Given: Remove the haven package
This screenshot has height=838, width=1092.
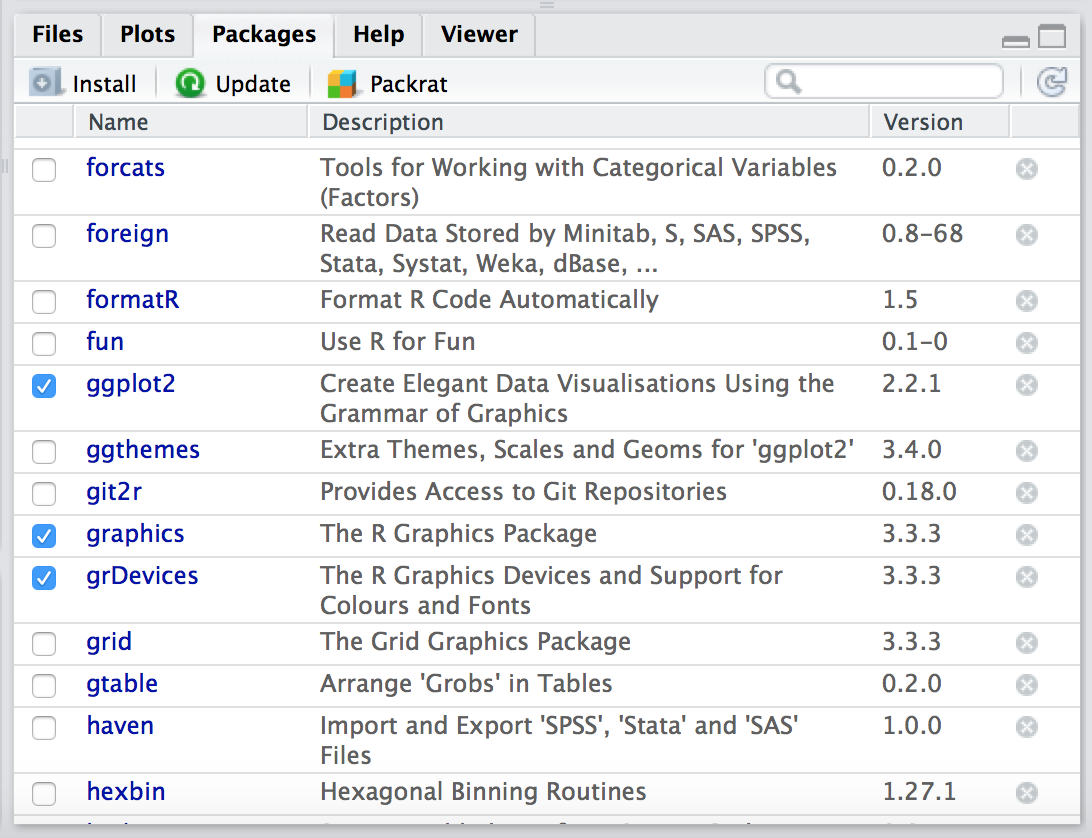Looking at the screenshot, I should point(1027,727).
